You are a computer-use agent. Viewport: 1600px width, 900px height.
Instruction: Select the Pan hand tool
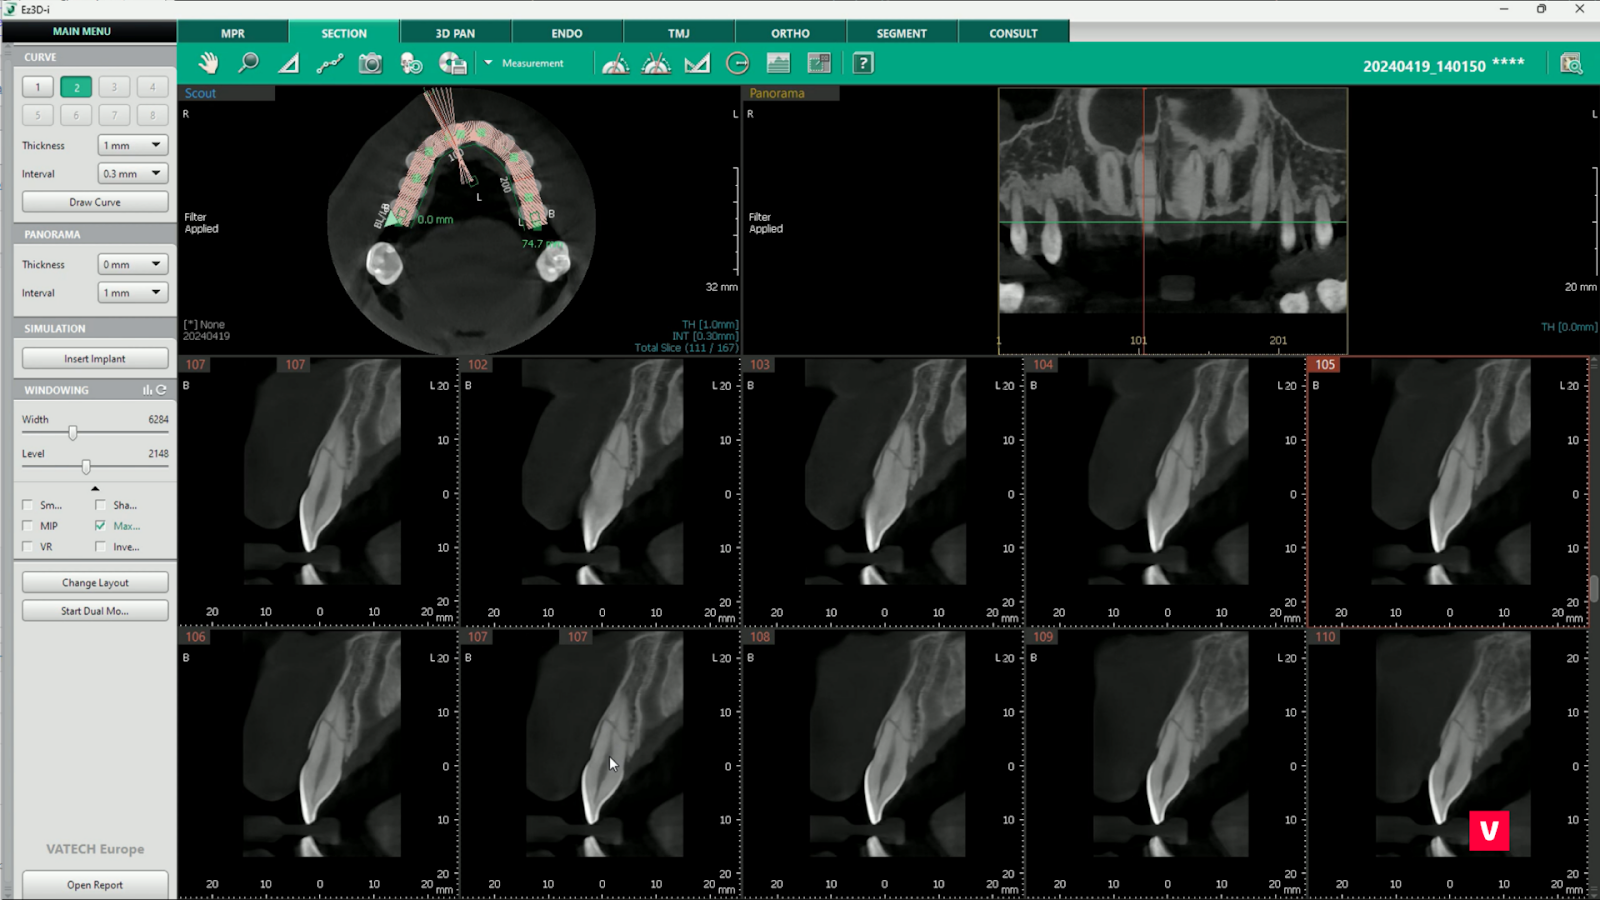tap(208, 63)
